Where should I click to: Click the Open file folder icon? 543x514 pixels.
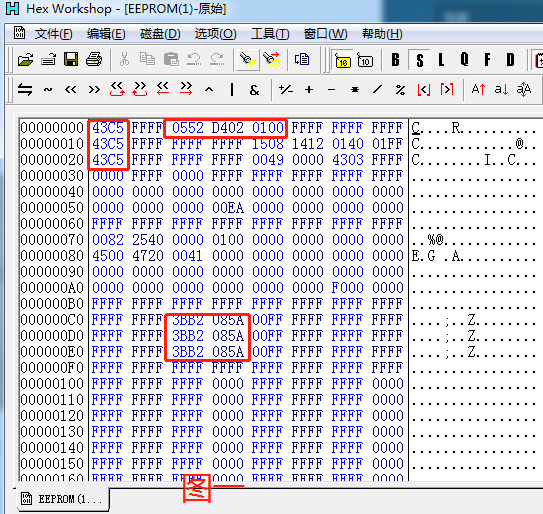point(26,60)
